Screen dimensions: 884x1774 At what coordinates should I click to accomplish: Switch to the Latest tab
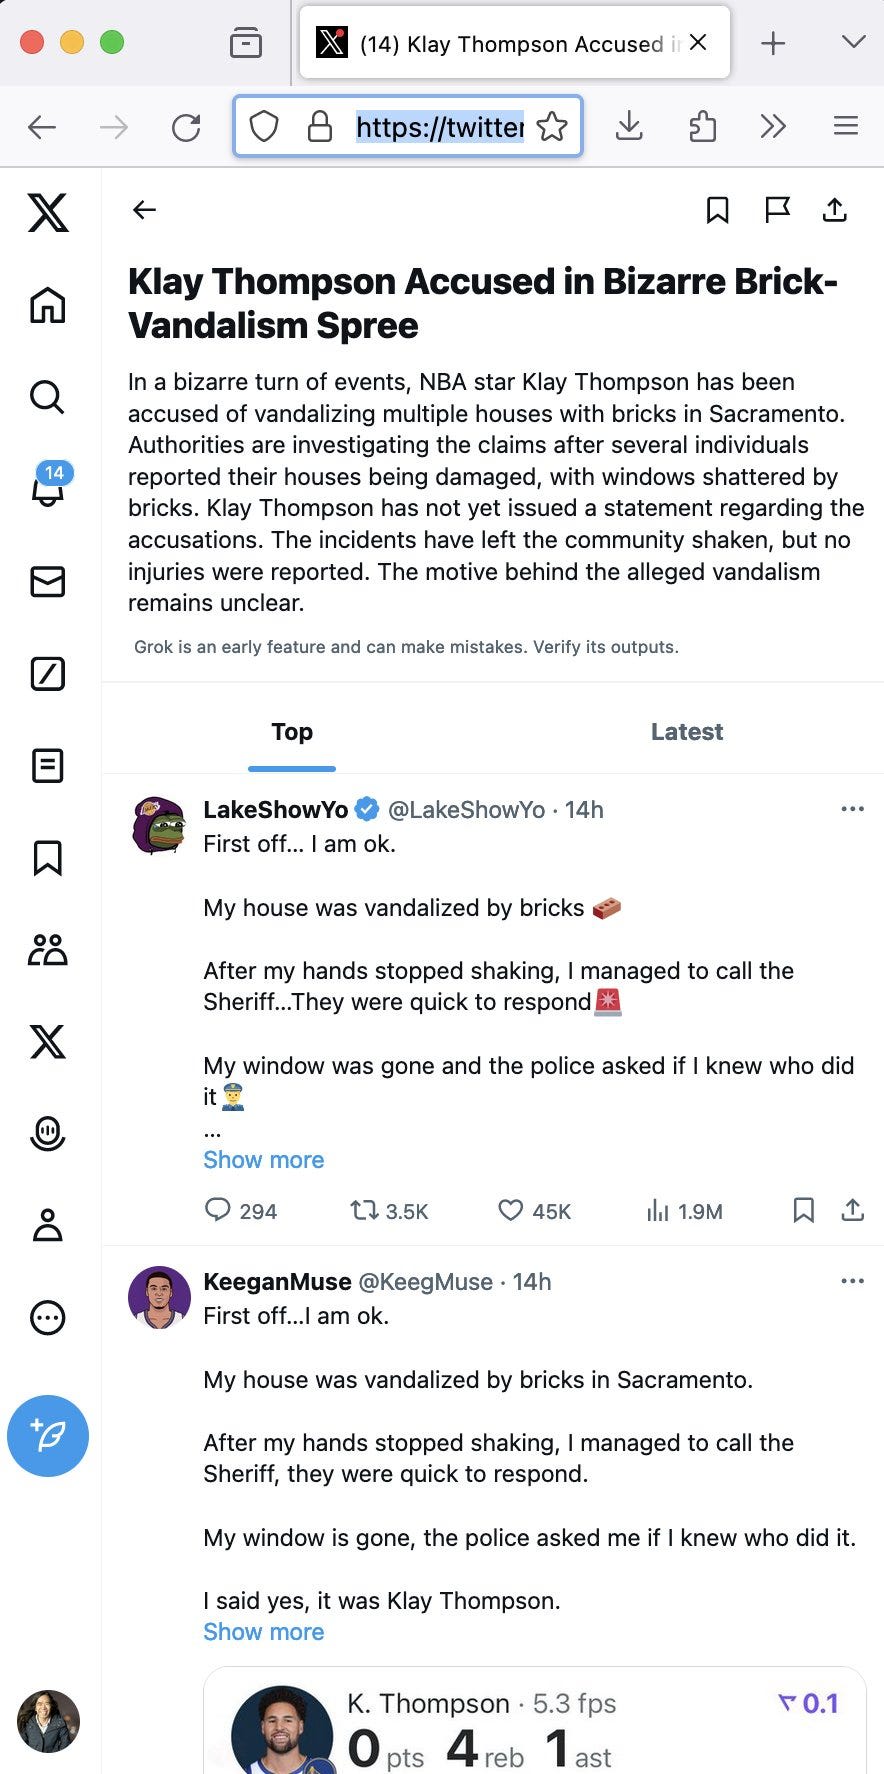click(686, 732)
